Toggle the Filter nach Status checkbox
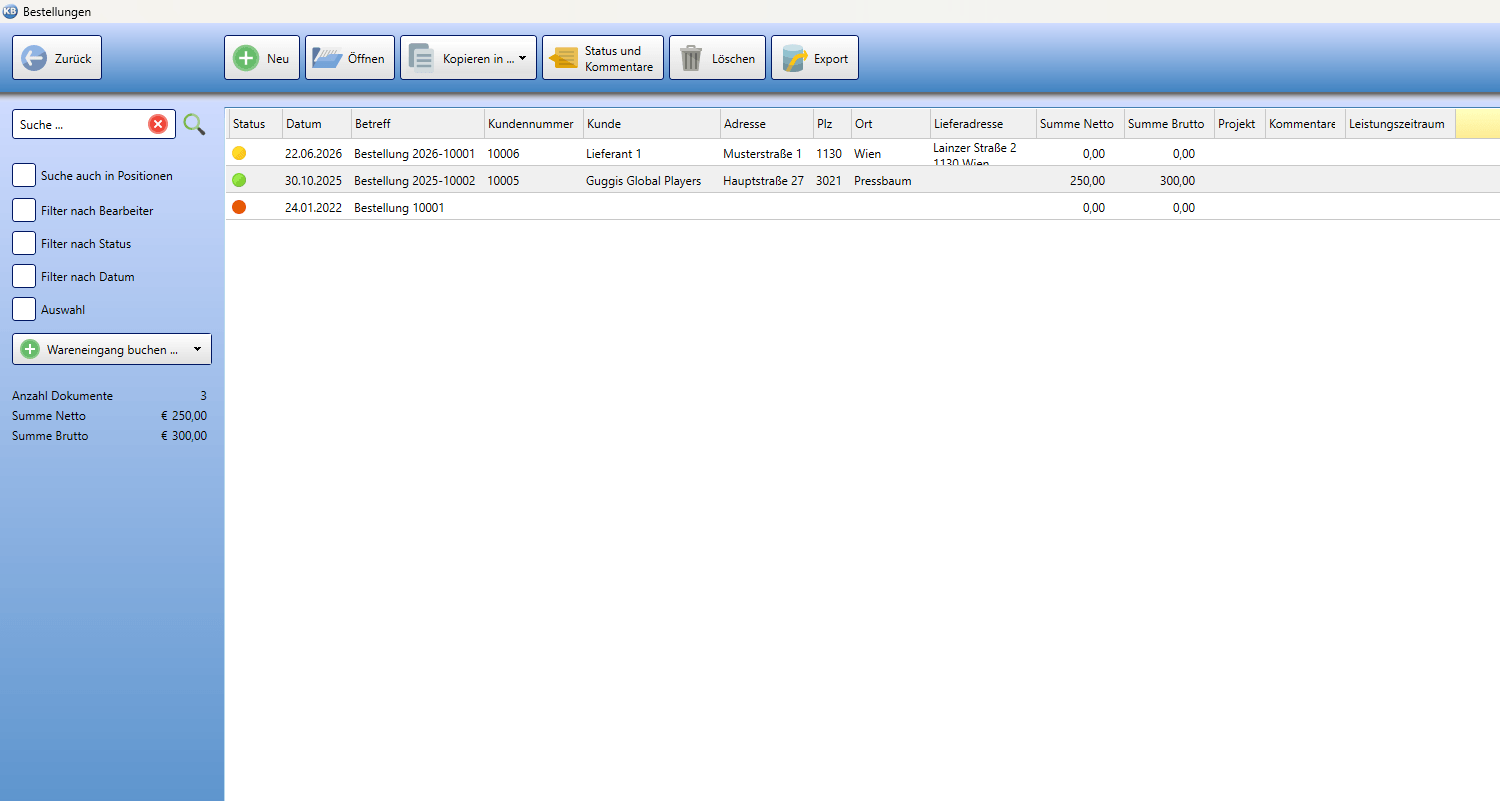Viewport: 1500px width, 801px height. 24,243
